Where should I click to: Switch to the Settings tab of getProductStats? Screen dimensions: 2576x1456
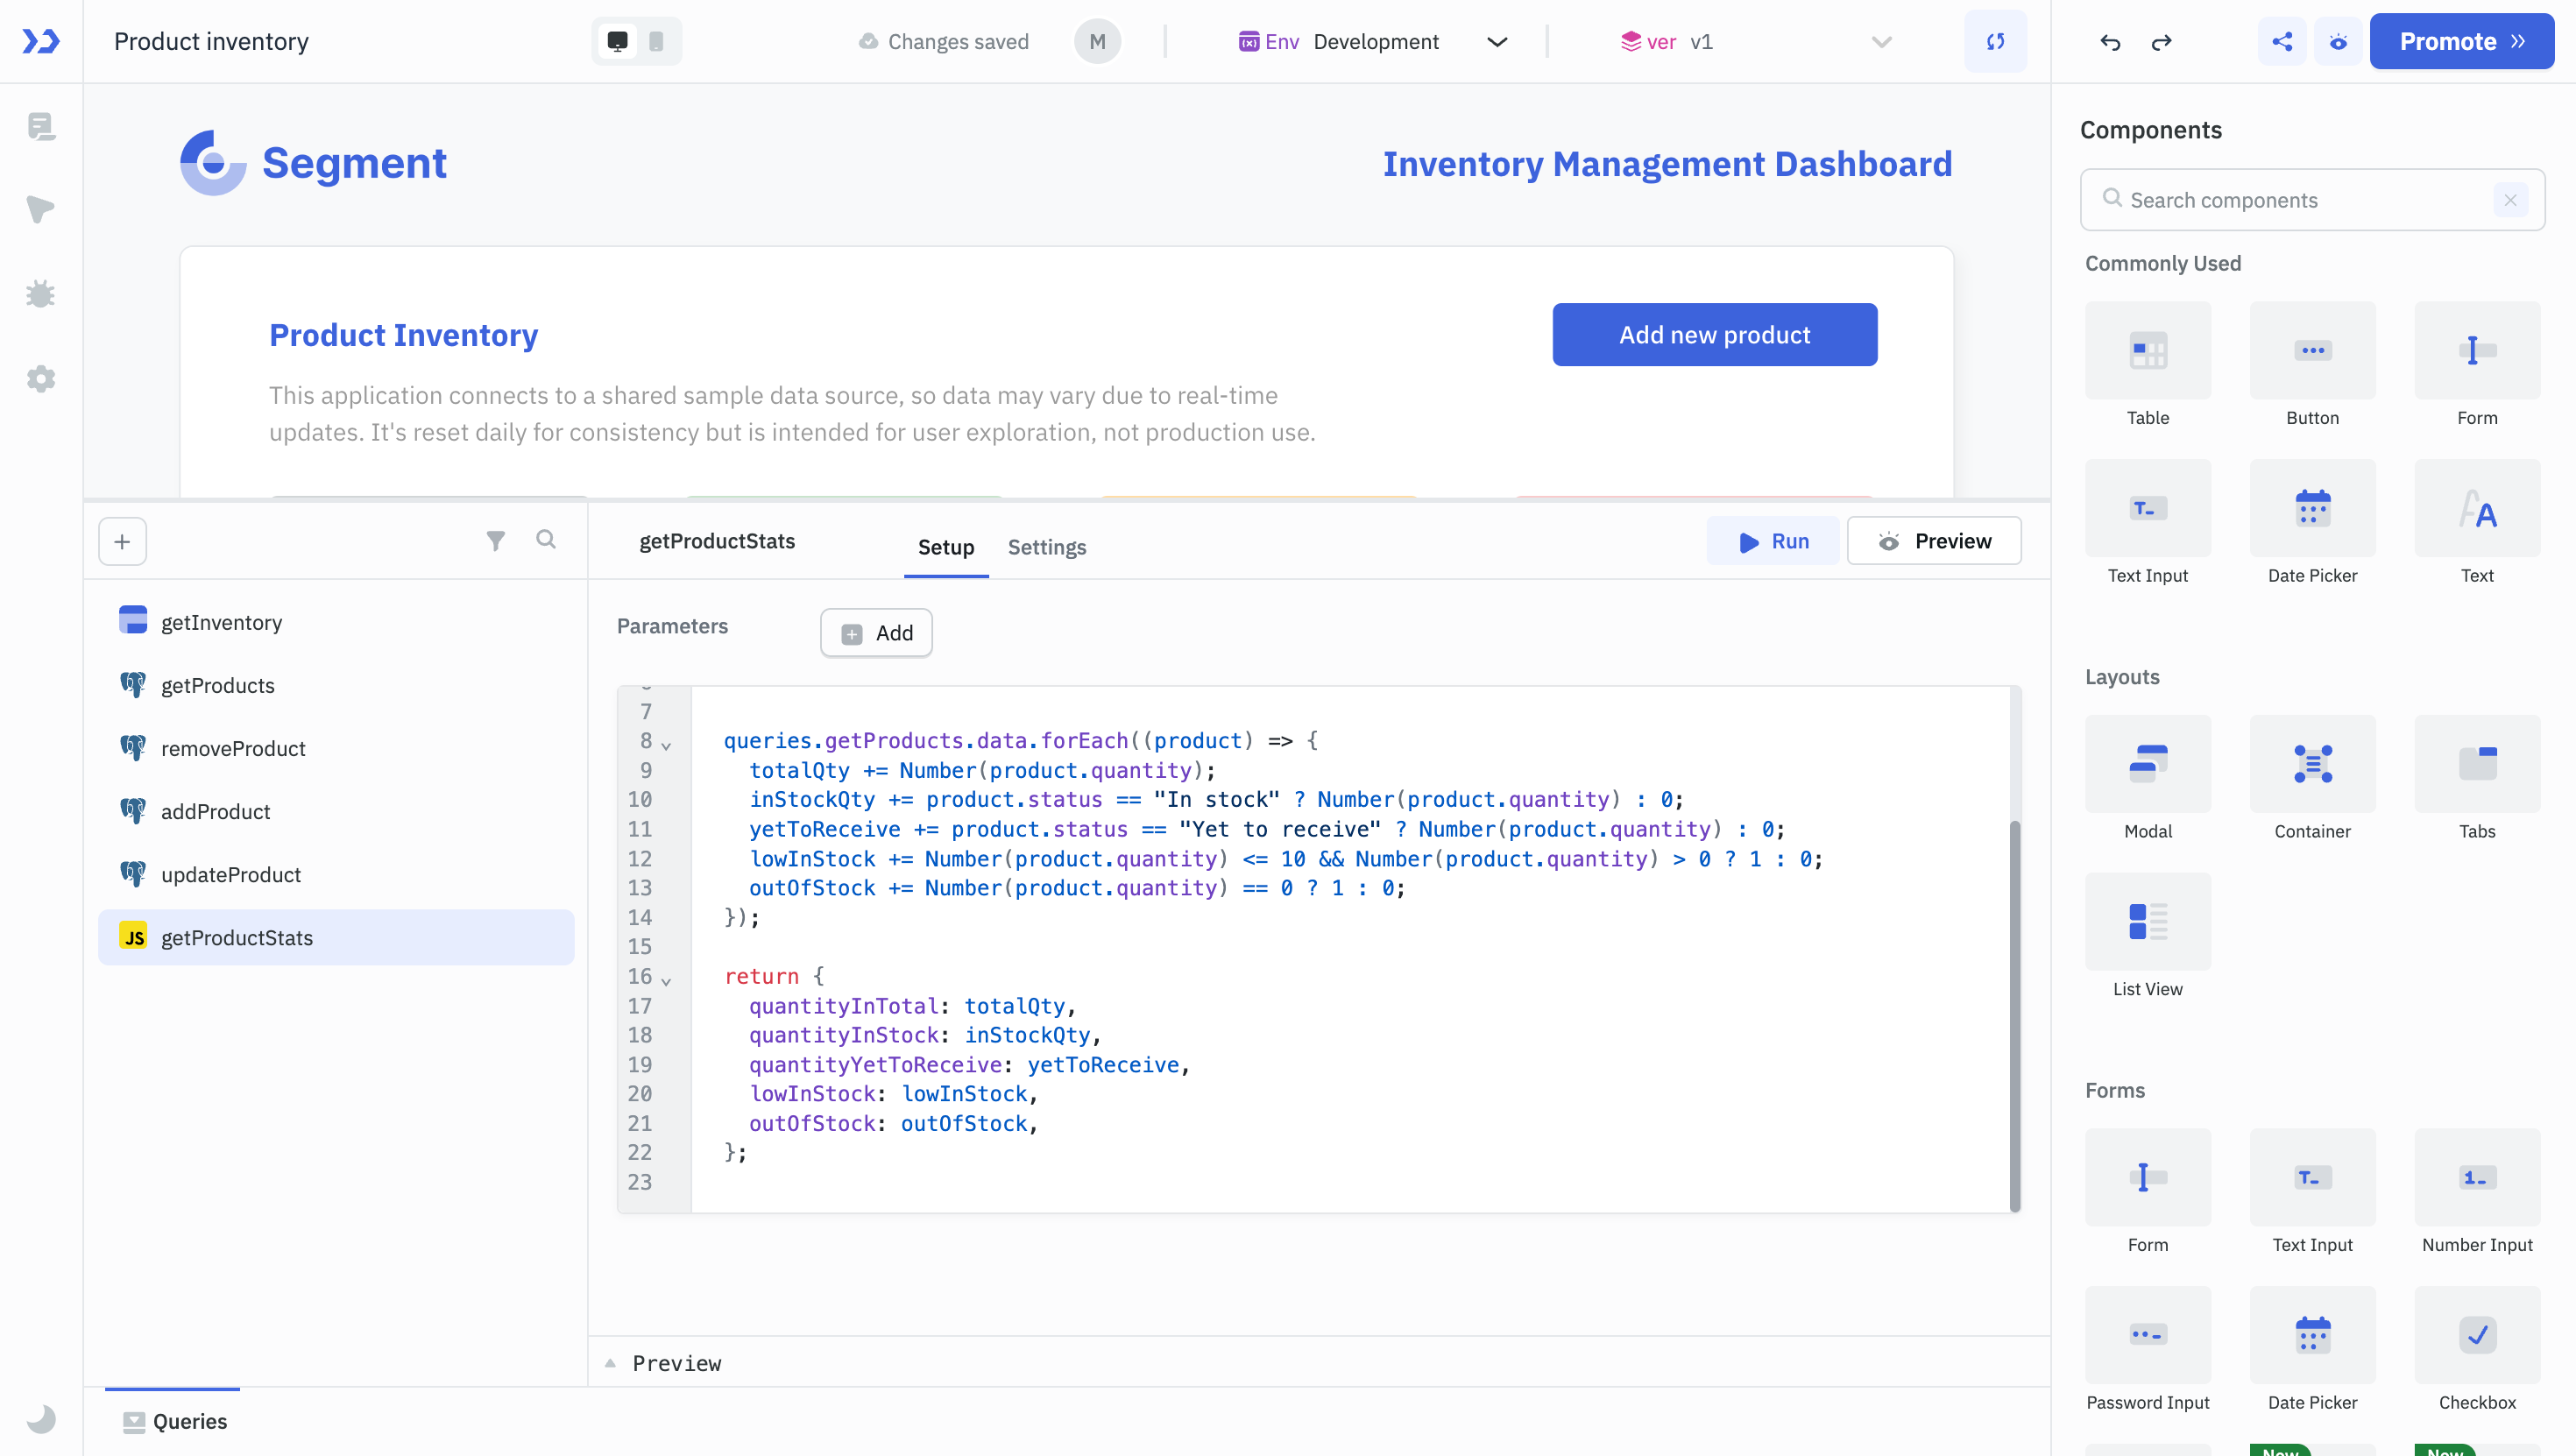(x=1046, y=547)
